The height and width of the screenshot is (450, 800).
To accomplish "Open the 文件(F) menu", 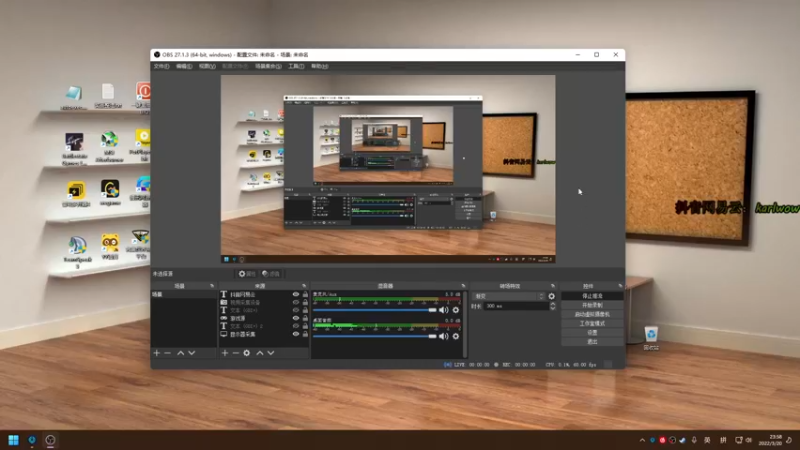I will (161, 66).
